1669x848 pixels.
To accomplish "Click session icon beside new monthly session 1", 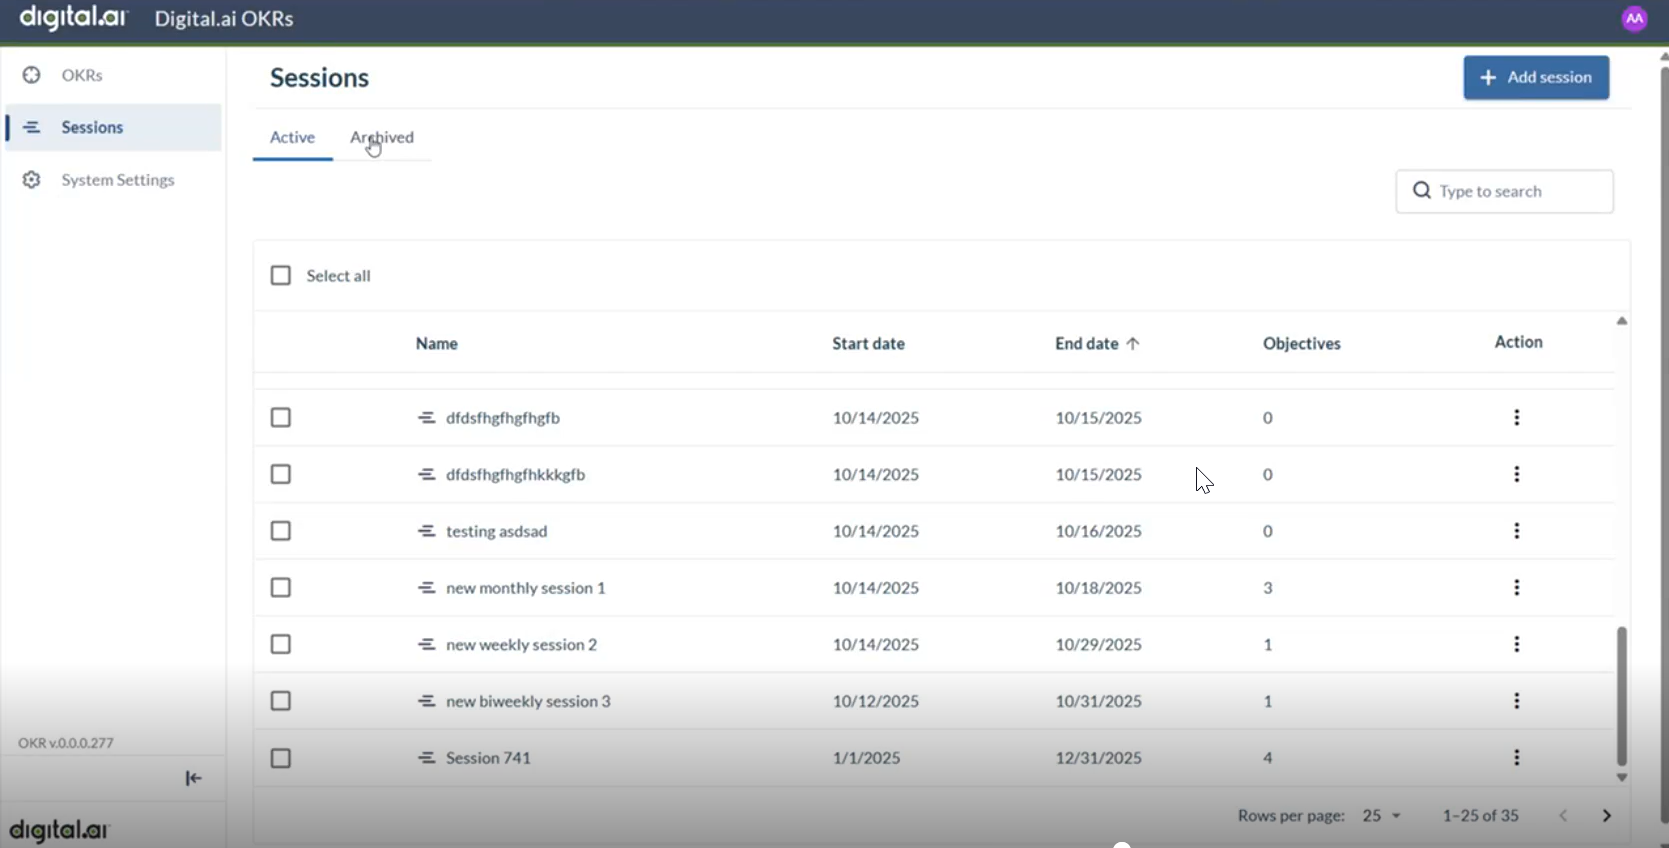I will click(426, 587).
